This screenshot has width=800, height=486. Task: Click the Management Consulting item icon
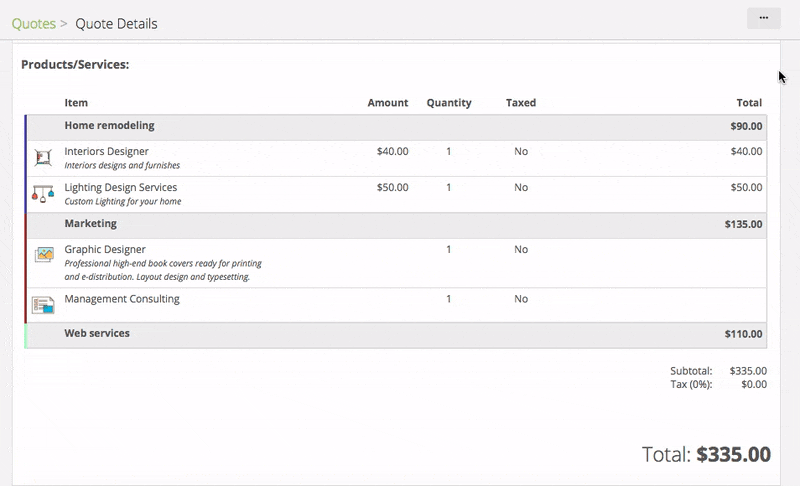pyautogui.click(x=43, y=304)
